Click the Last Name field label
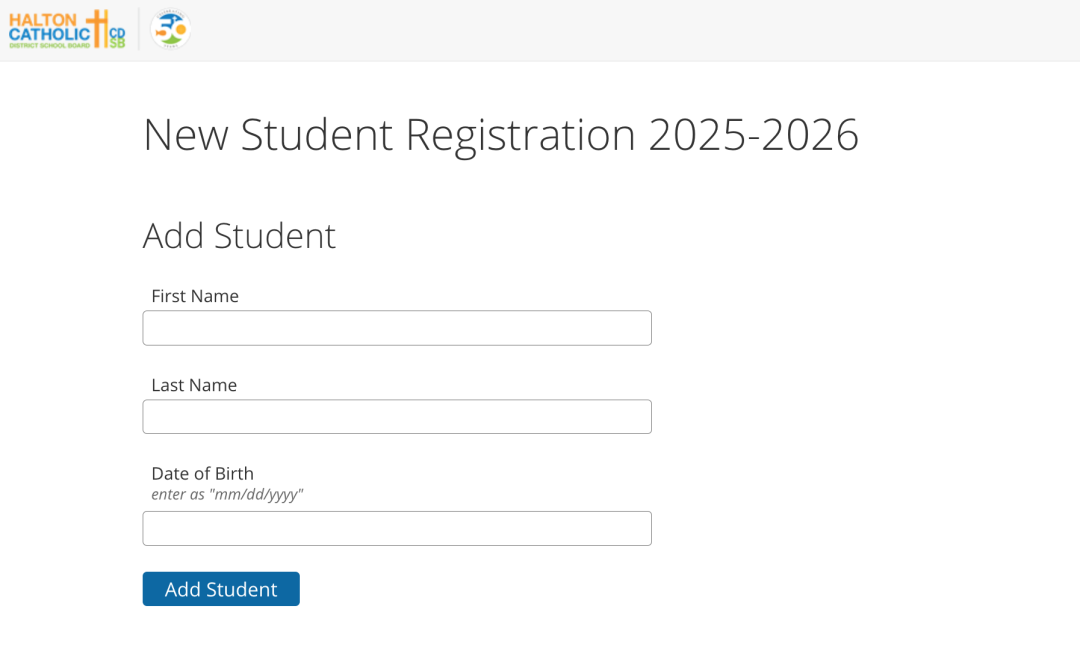This screenshot has width=1080, height=656. click(x=194, y=385)
